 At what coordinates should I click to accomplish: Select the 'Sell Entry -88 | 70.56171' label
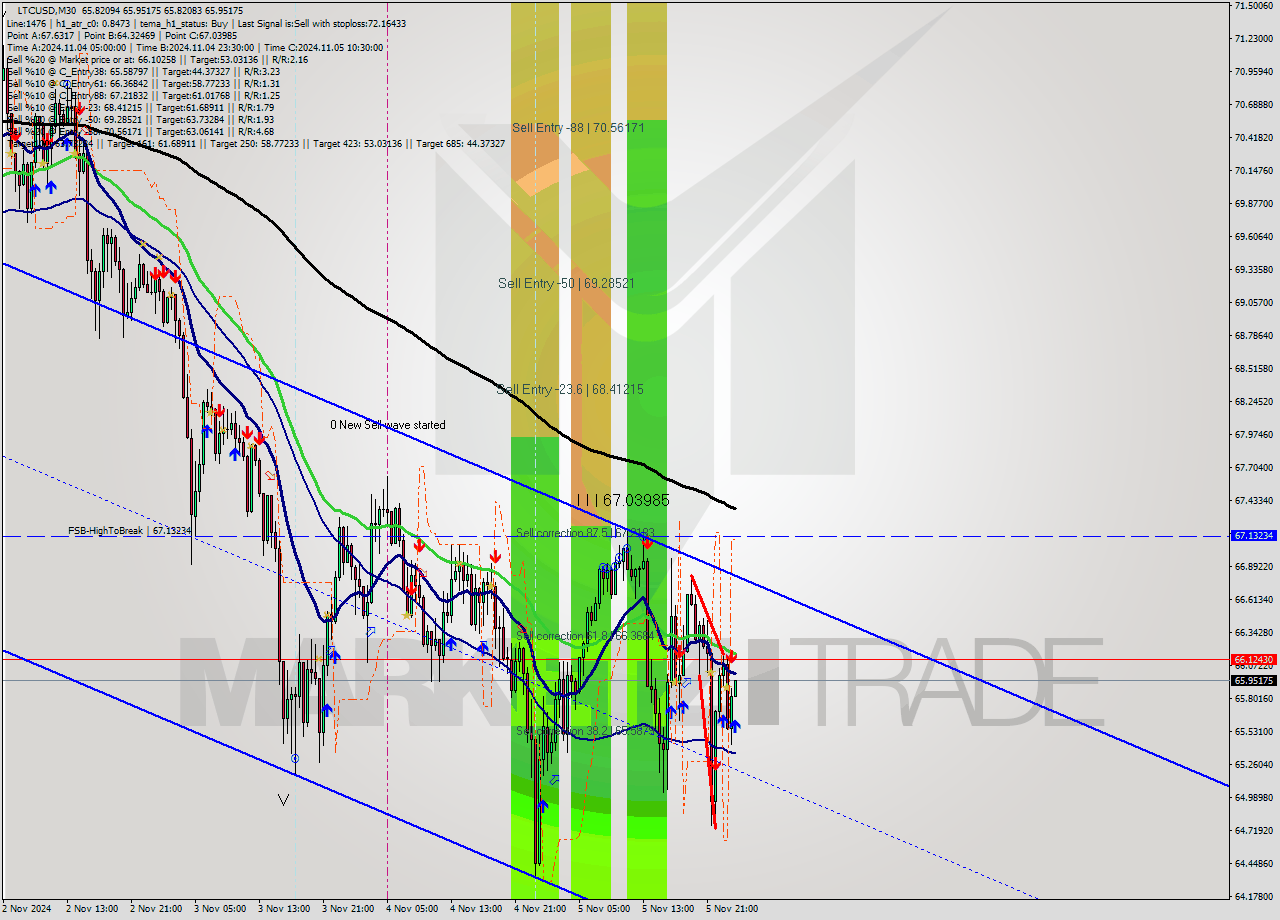point(578,128)
